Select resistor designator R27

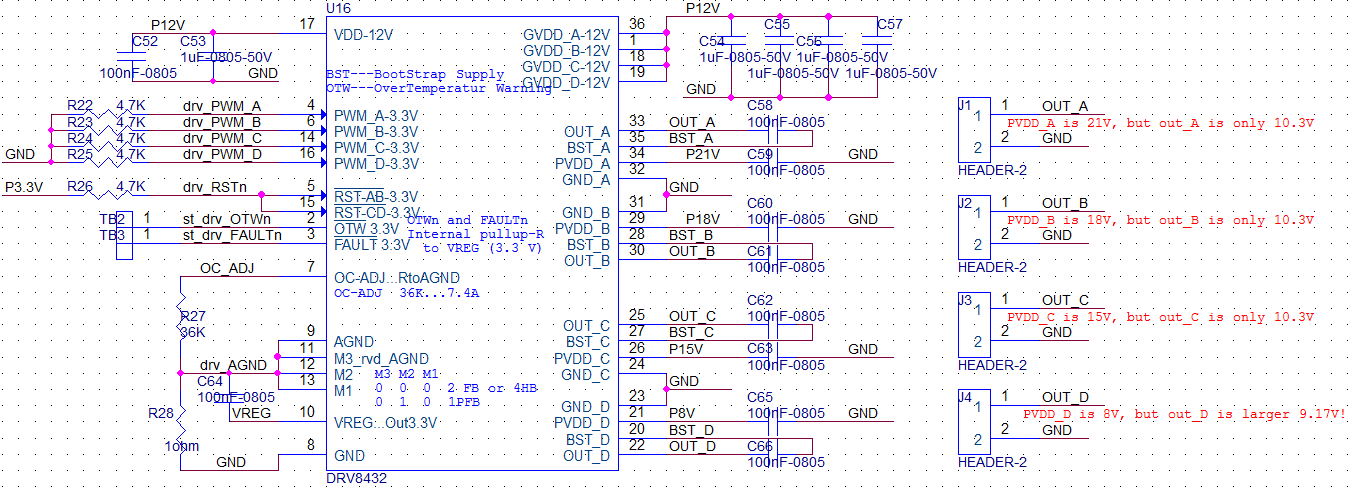(193, 316)
